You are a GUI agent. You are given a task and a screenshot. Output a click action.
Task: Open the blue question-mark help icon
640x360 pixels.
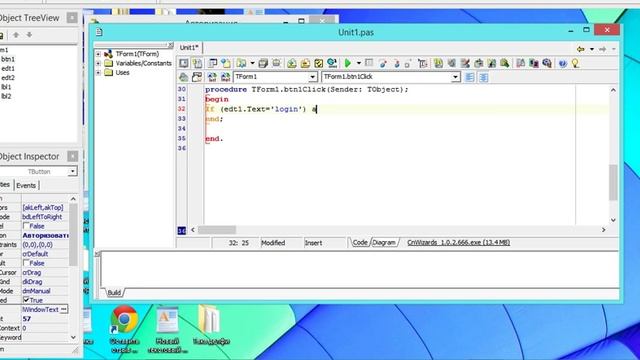[x=563, y=64]
